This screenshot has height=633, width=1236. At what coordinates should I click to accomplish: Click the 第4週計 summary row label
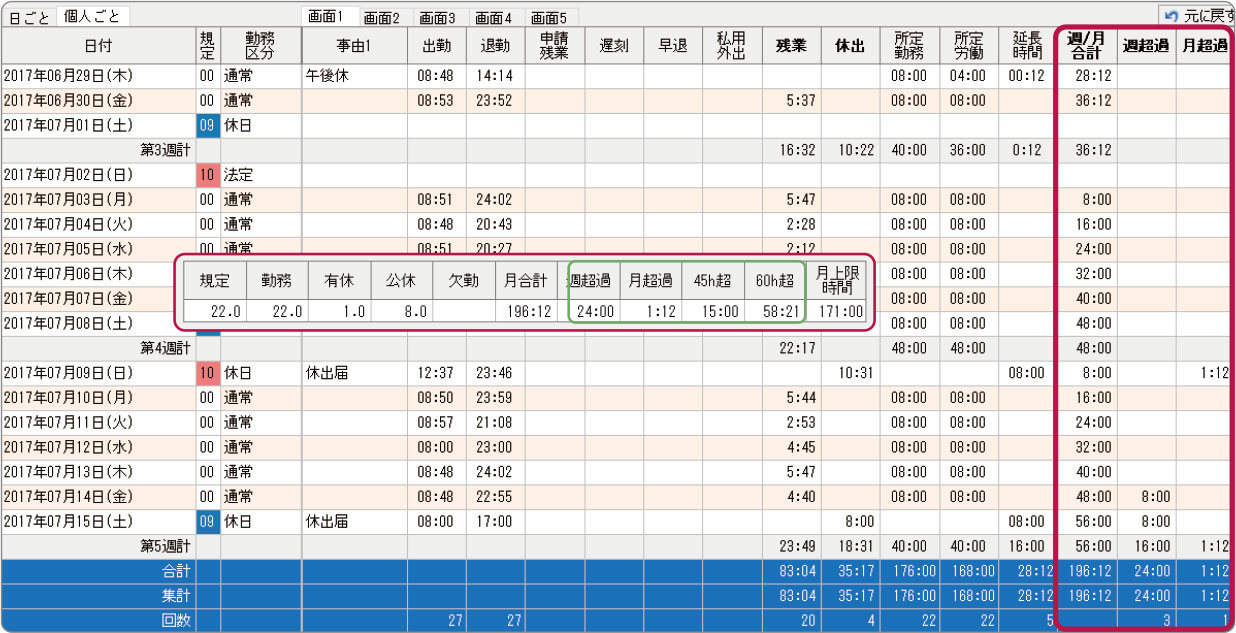click(166, 348)
